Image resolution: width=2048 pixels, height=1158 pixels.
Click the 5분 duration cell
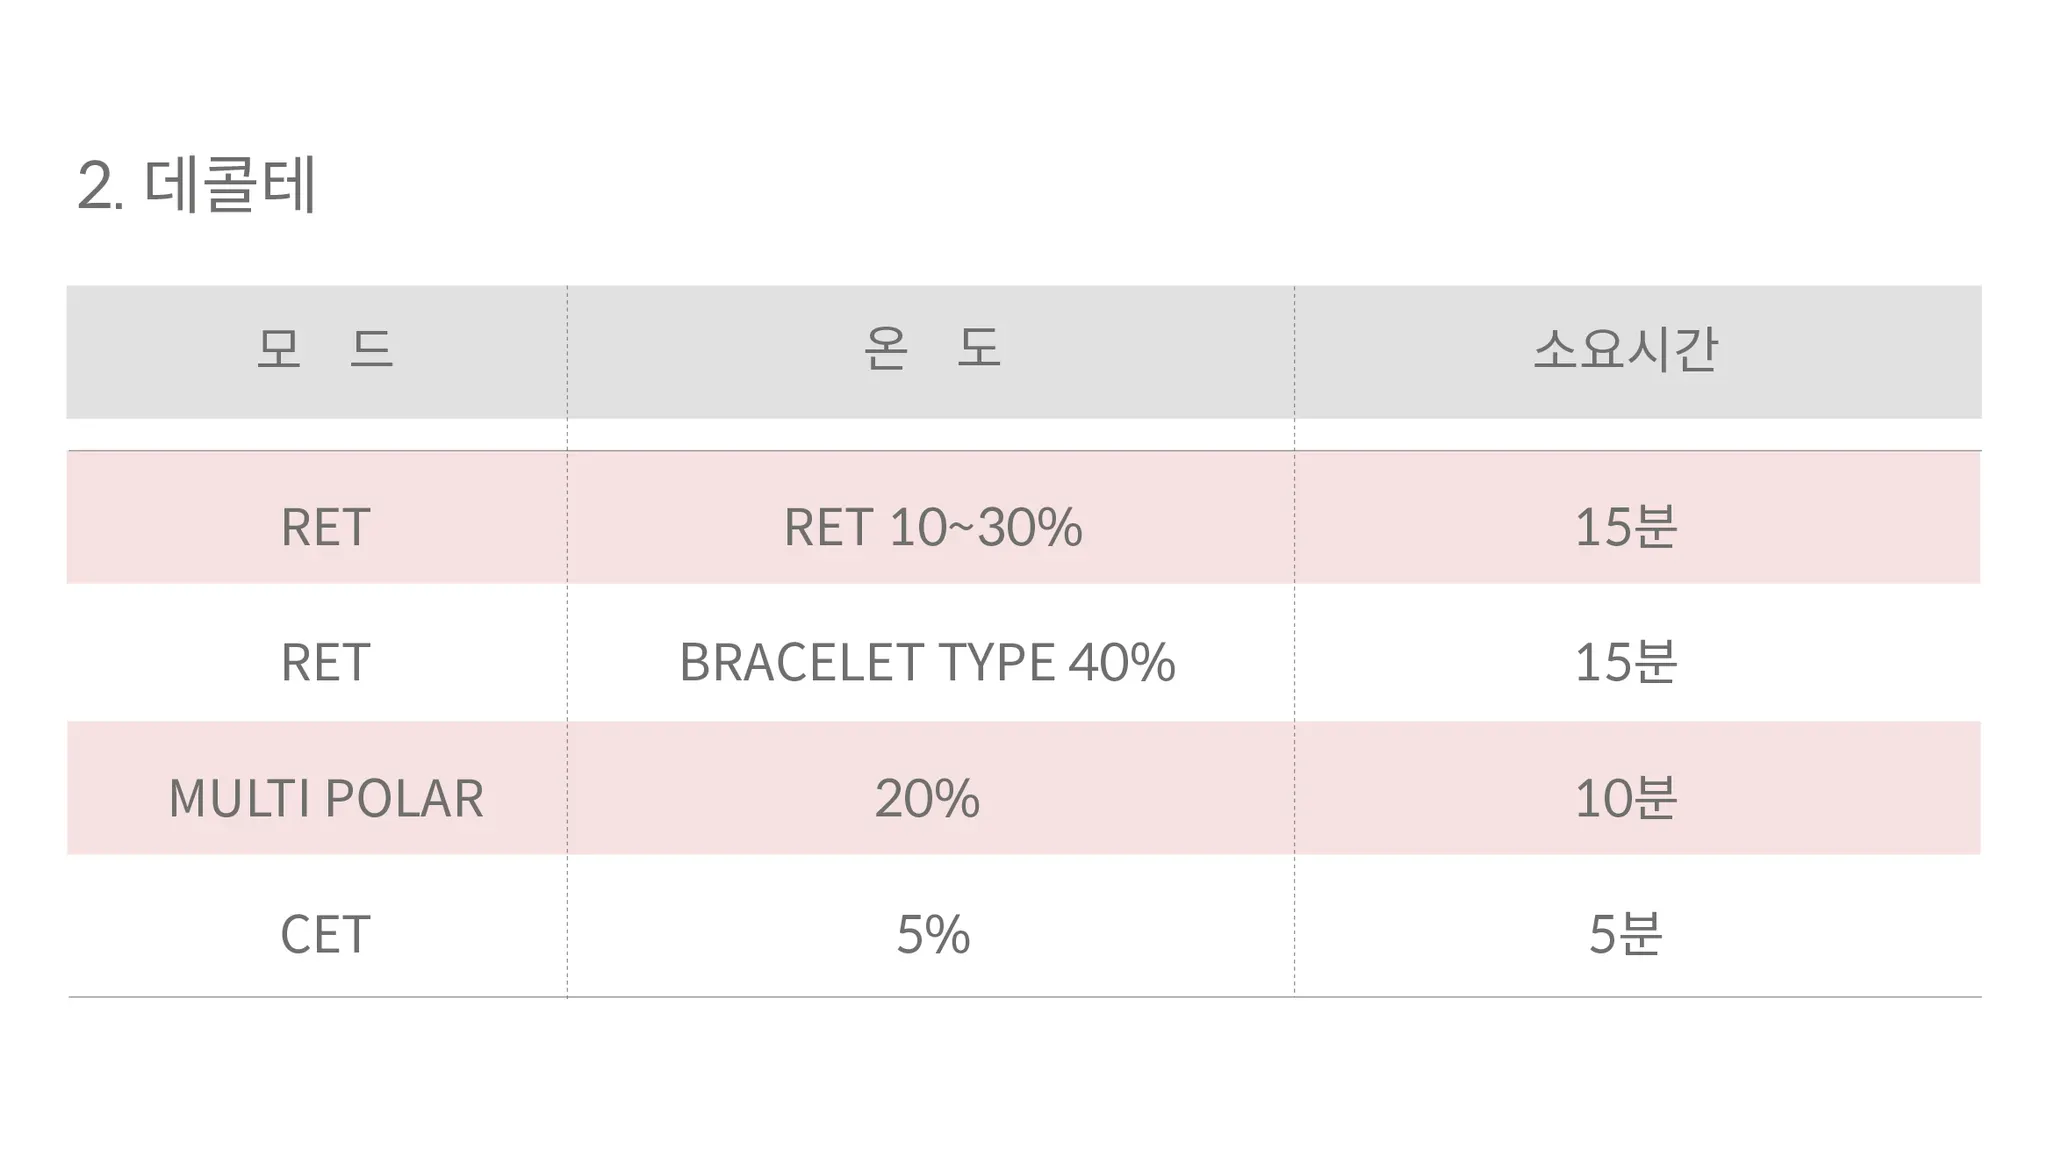[1625, 934]
